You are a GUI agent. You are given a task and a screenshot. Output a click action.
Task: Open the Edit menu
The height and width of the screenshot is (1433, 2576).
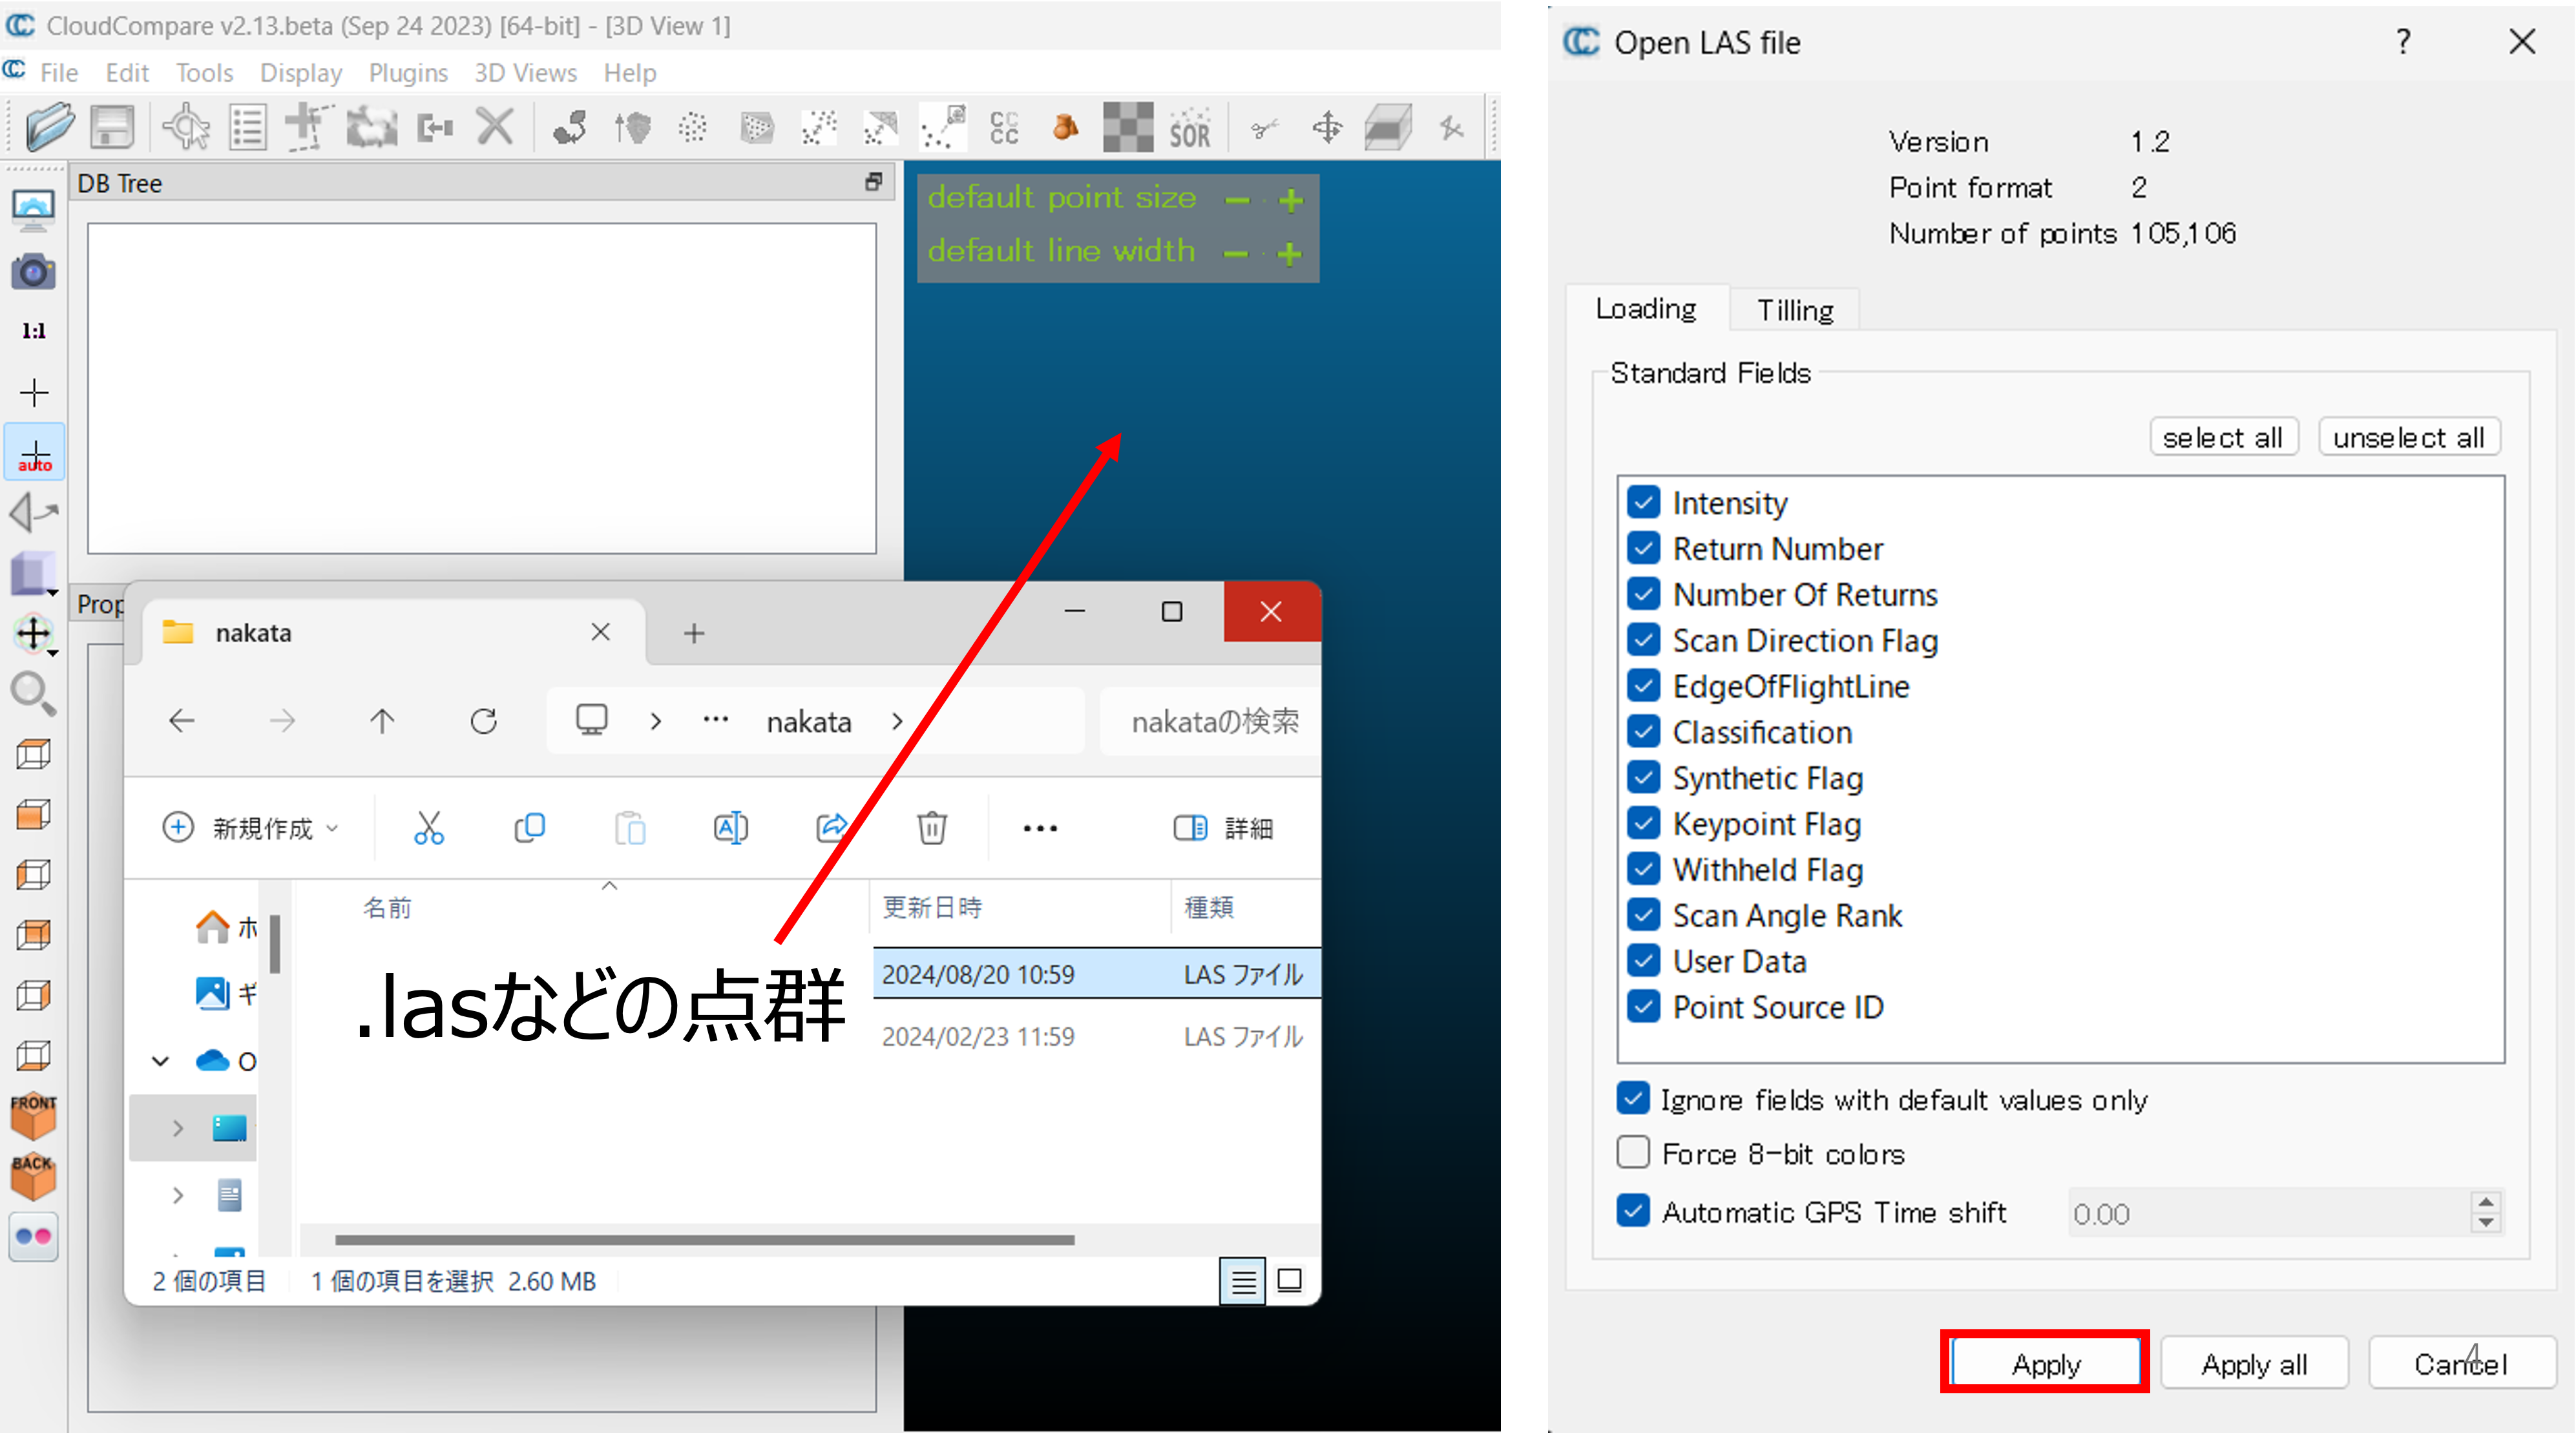point(127,73)
